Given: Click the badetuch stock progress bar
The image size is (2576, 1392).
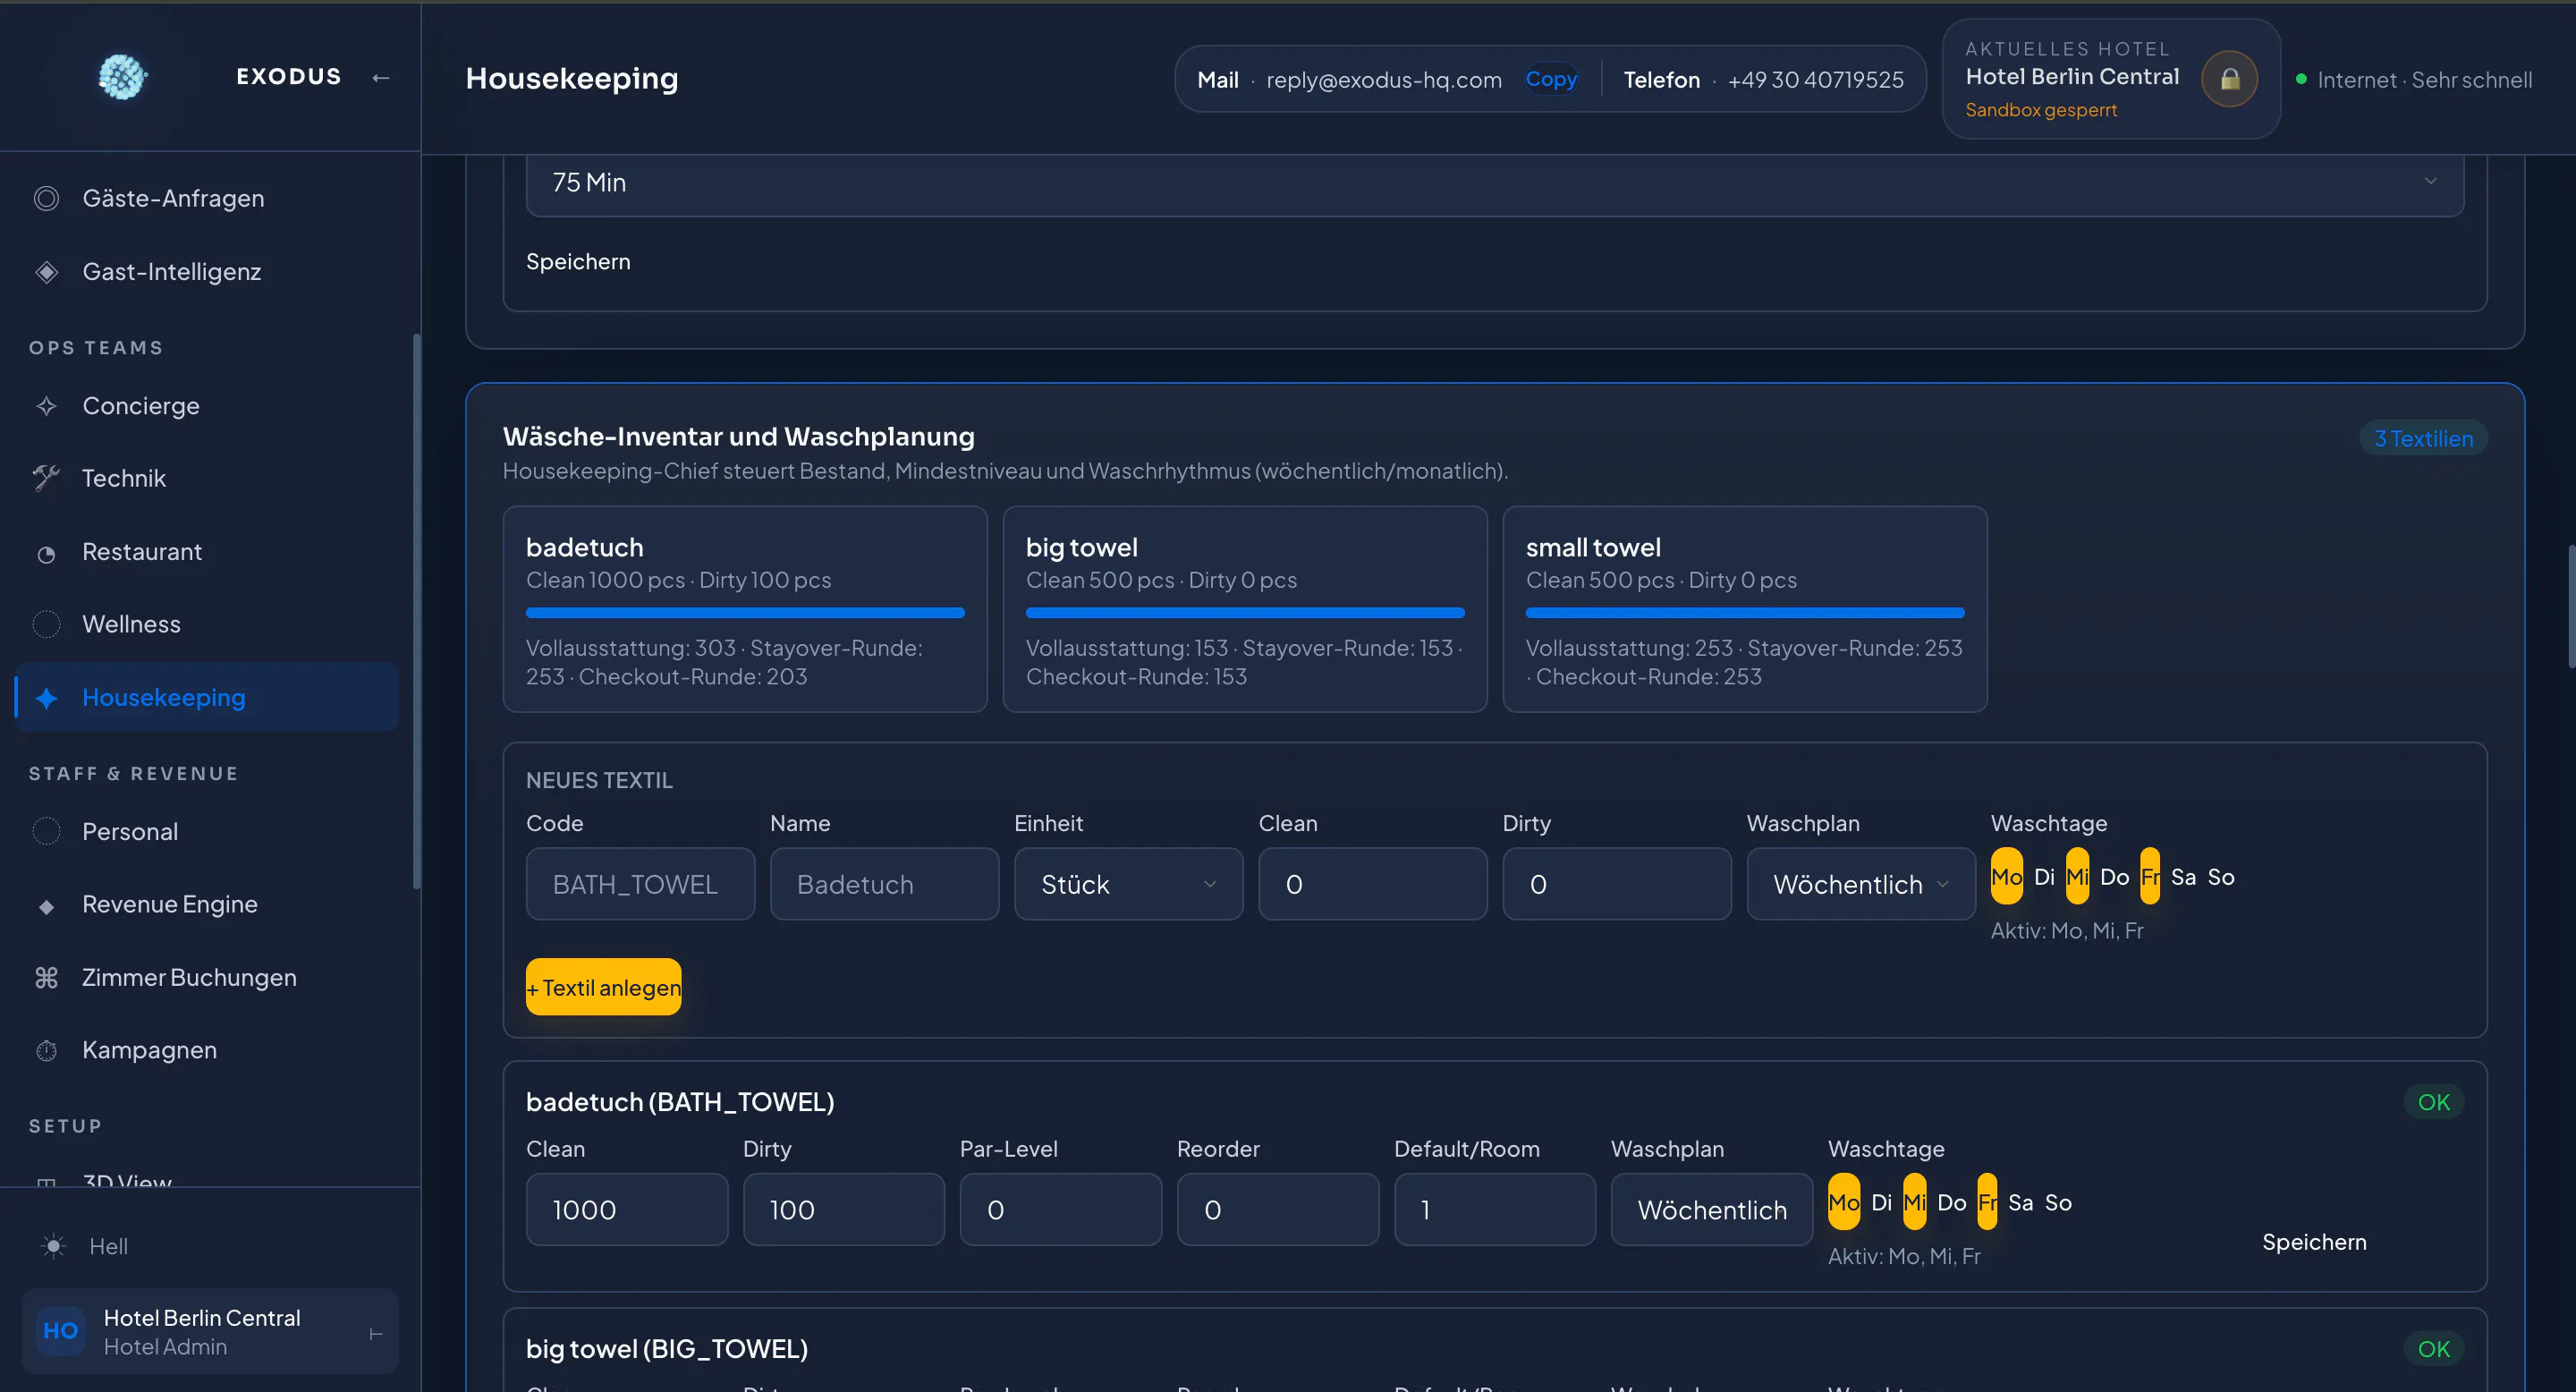Looking at the screenshot, I should click(745, 612).
